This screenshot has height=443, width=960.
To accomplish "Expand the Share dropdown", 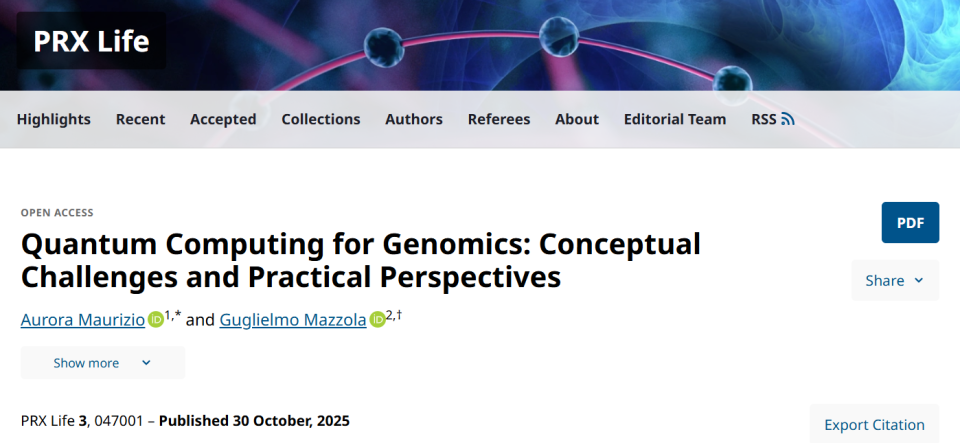I will click(x=895, y=280).
